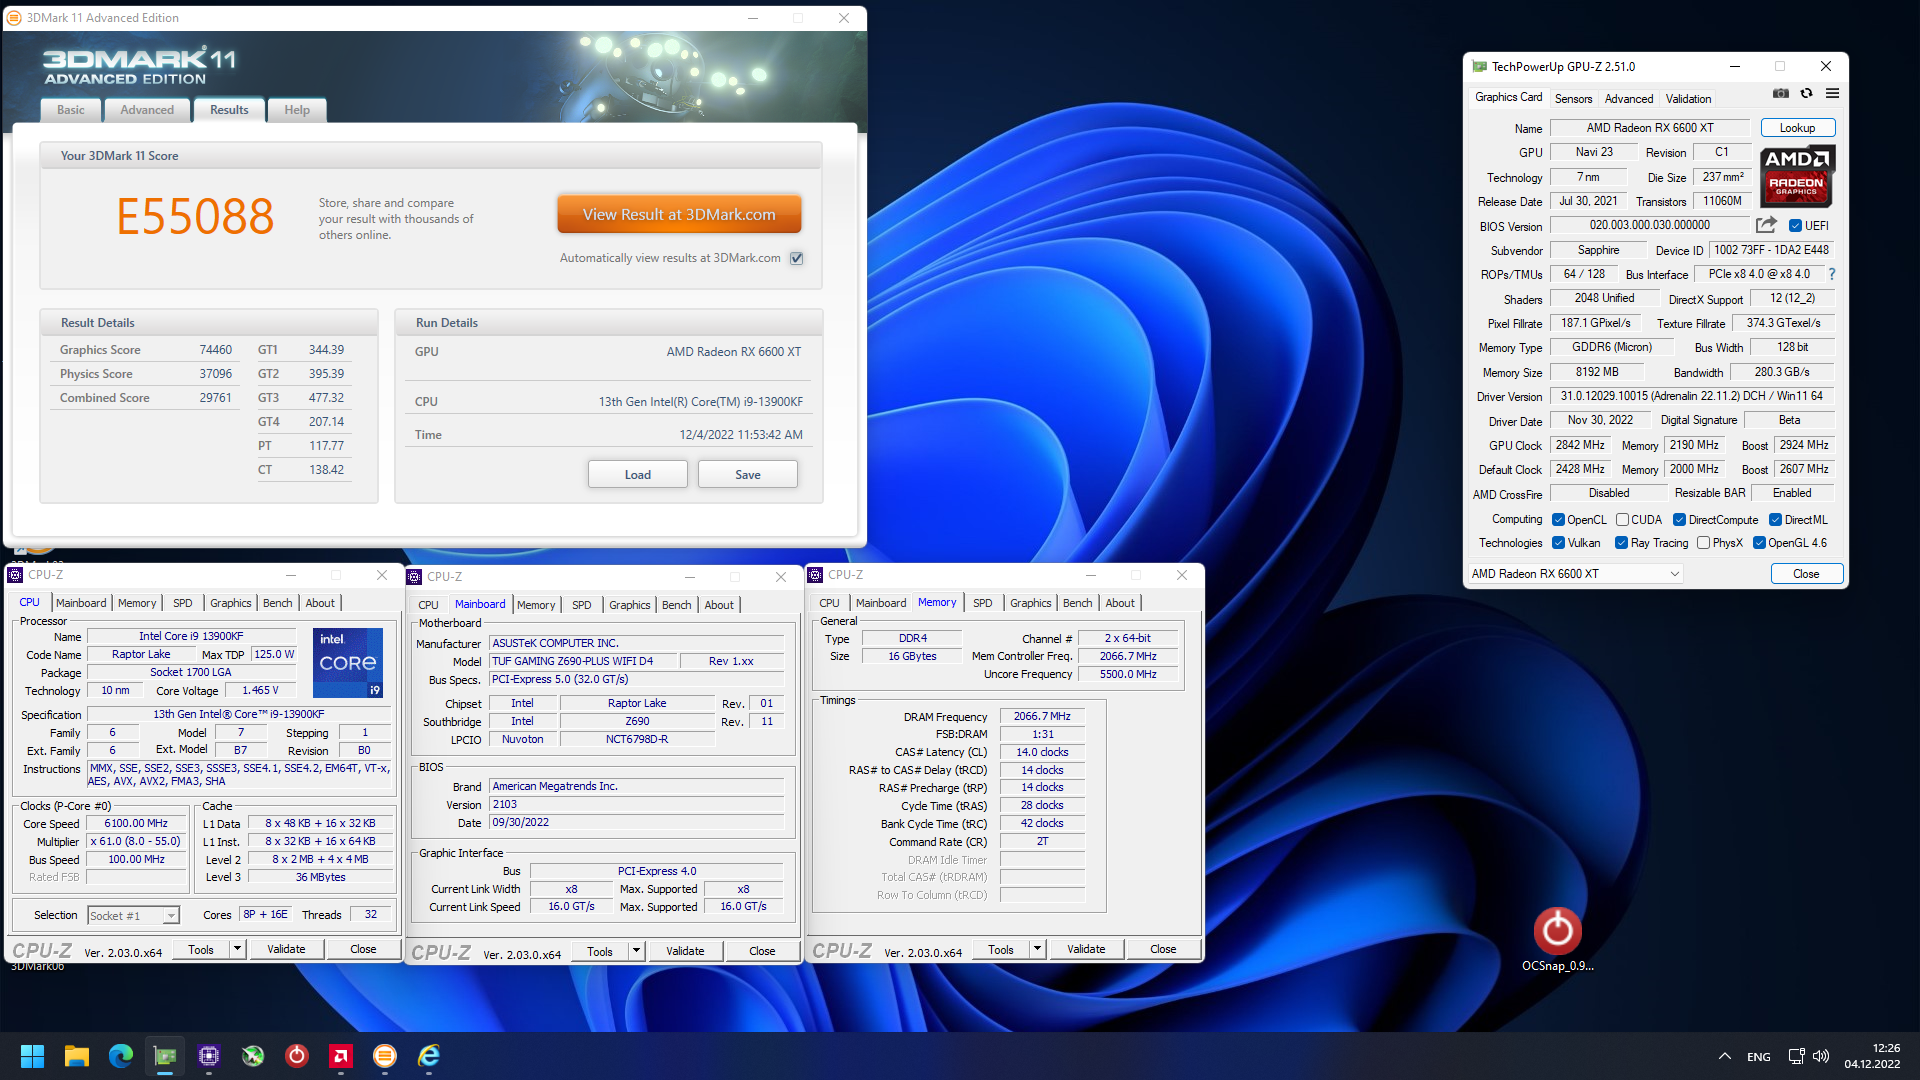Click the 3DMark 11 Advanced Edition logo
Viewport: 1920px width, 1080px height.
[139, 66]
